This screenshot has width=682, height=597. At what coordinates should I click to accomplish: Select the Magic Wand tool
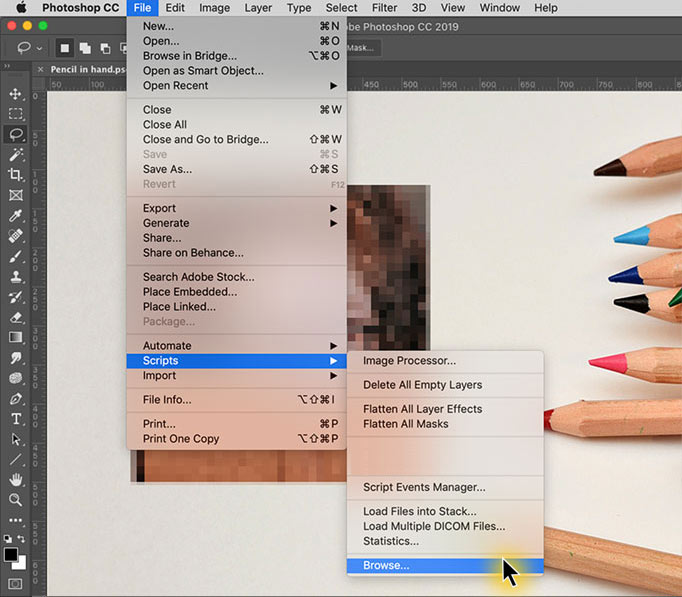[x=16, y=154]
